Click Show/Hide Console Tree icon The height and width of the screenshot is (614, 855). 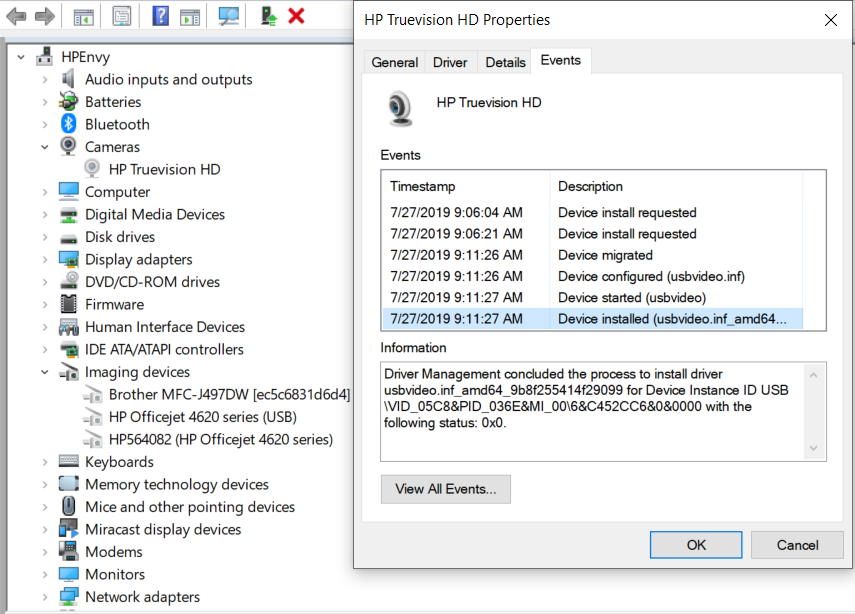tap(84, 16)
